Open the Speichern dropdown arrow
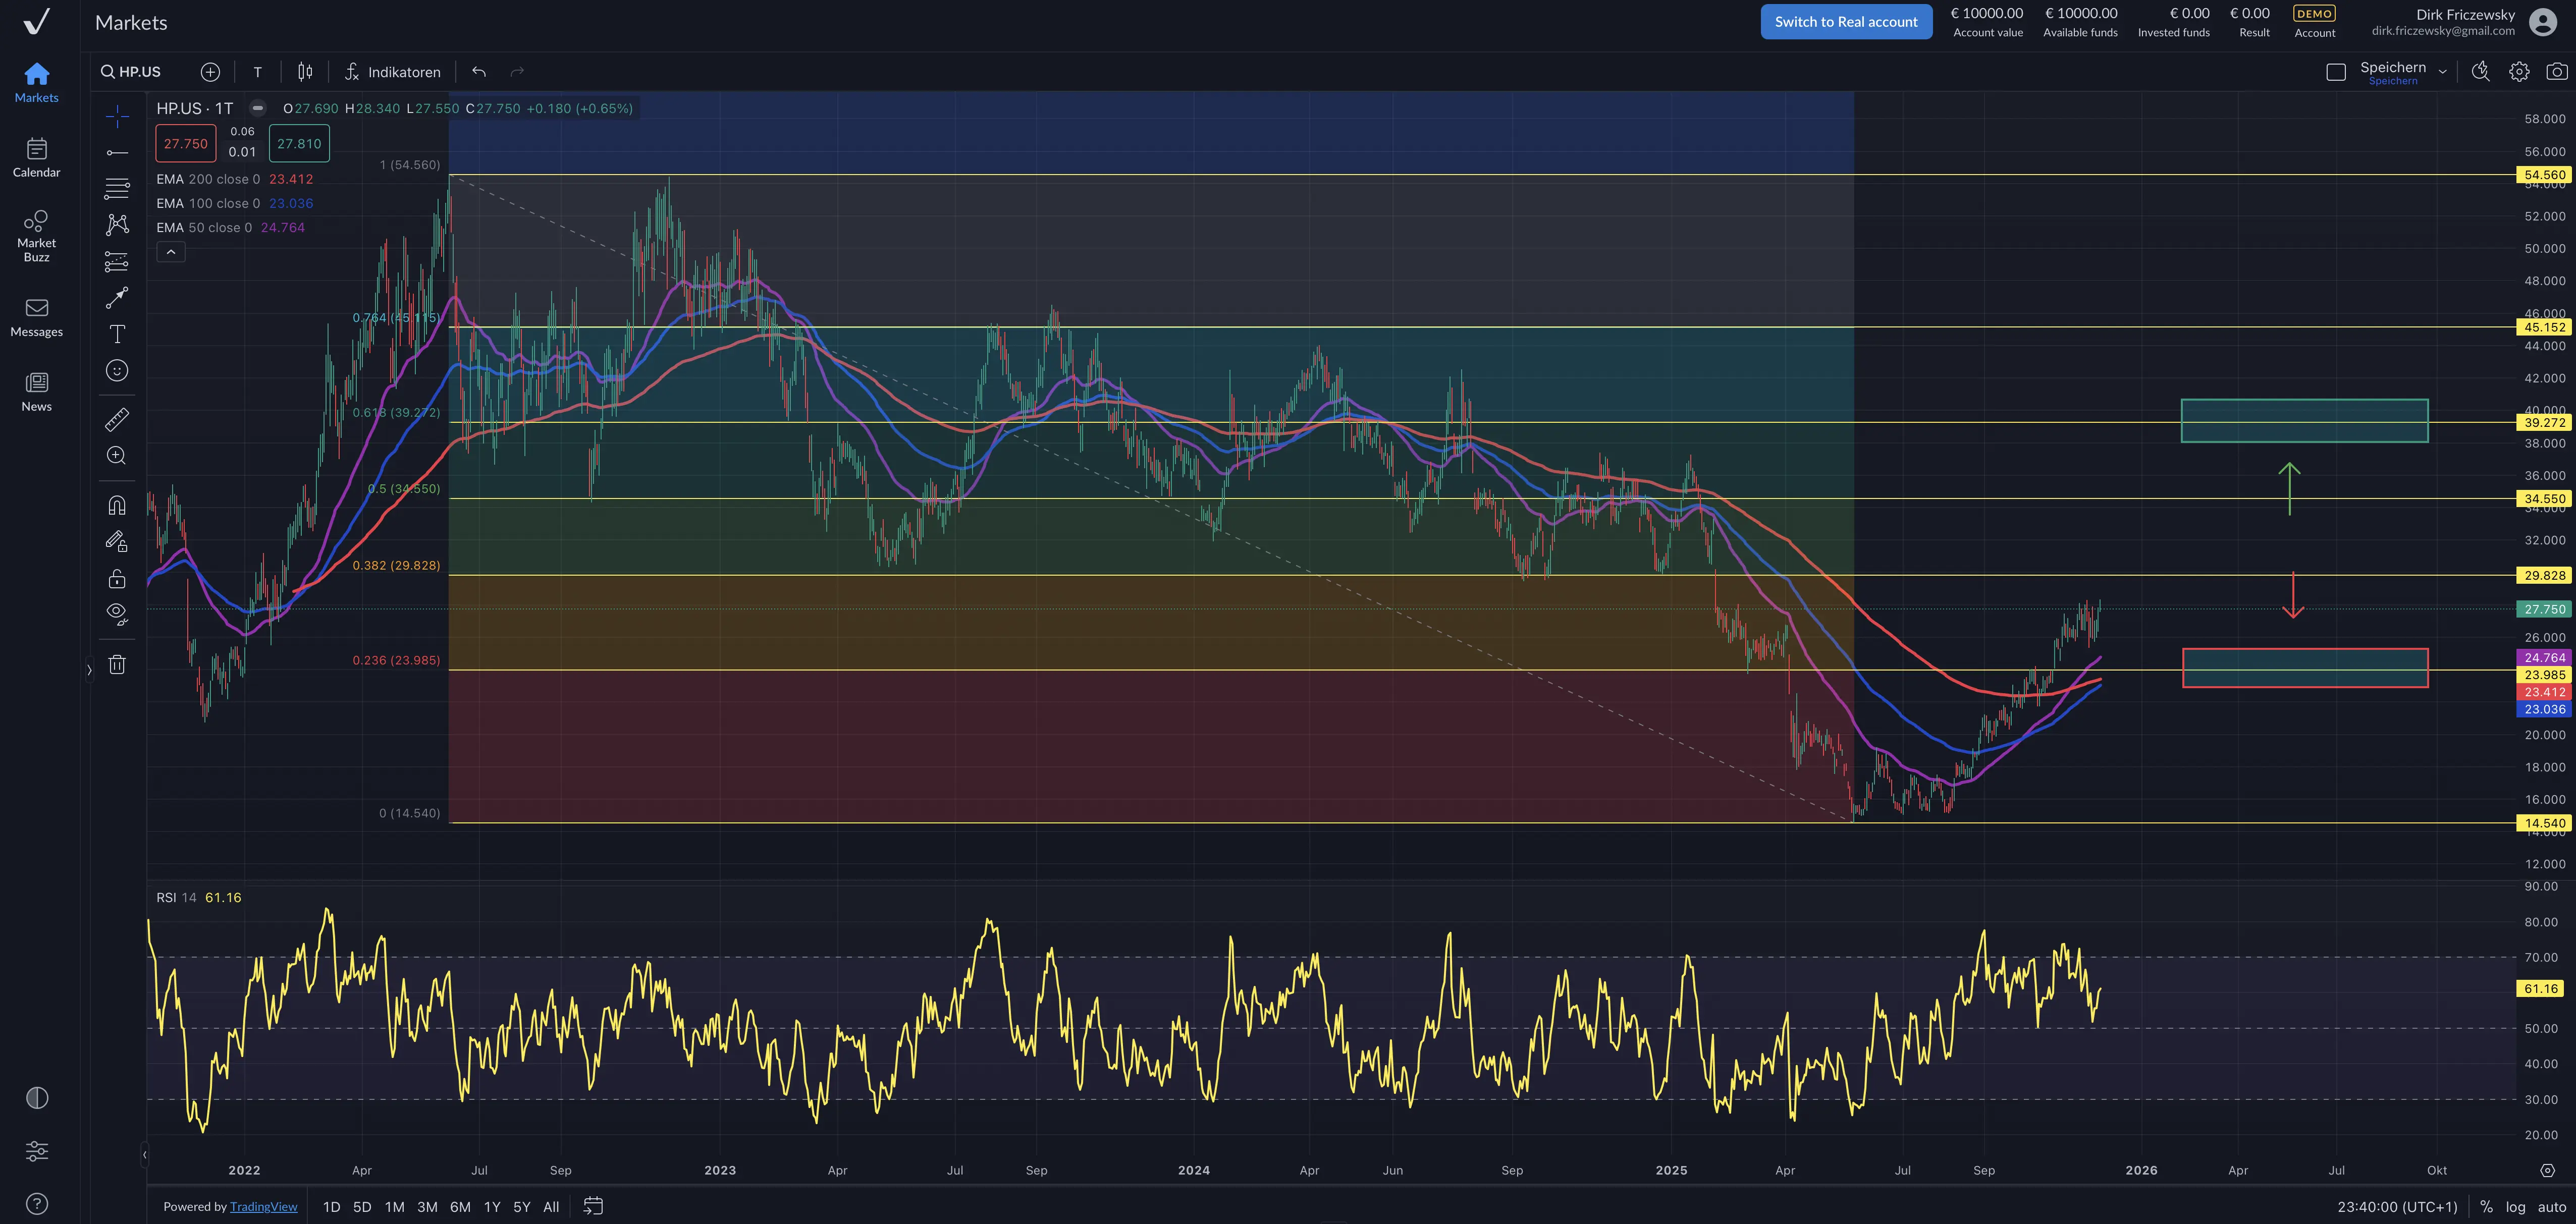The height and width of the screenshot is (1224, 2576). [2442, 72]
